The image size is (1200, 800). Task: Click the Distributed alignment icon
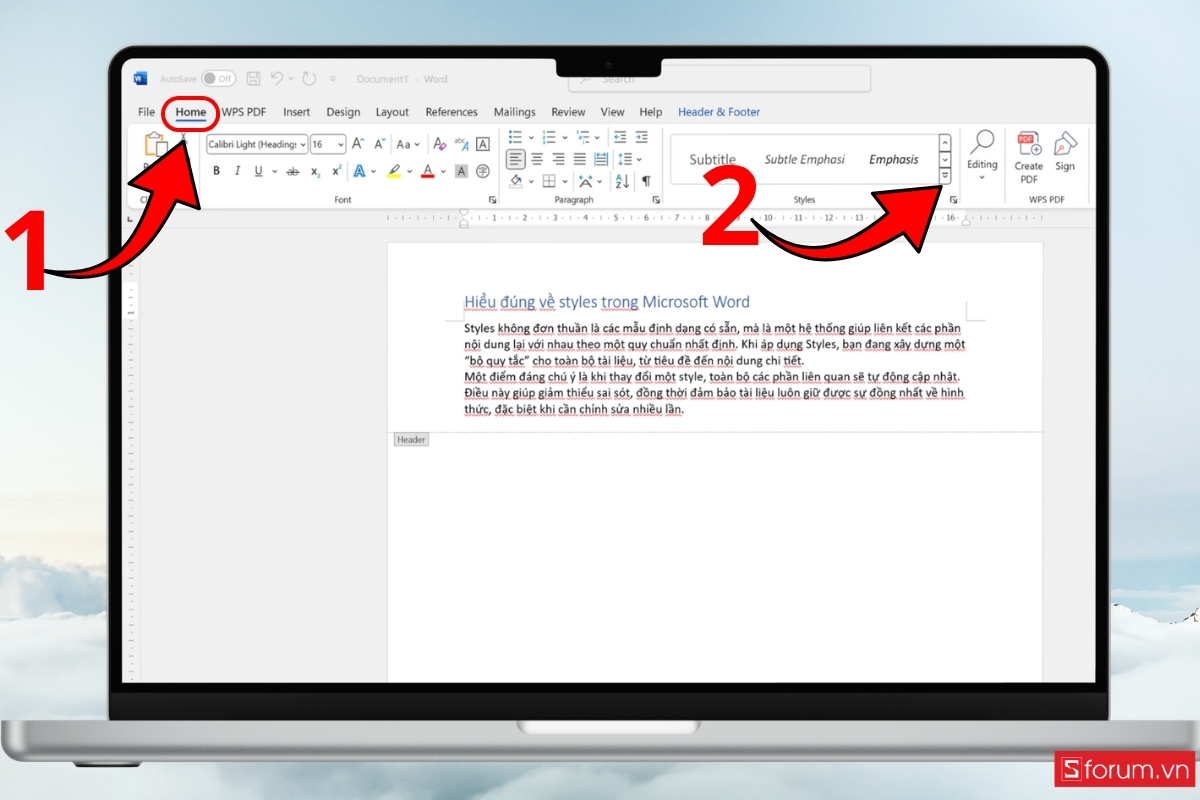tap(601, 159)
